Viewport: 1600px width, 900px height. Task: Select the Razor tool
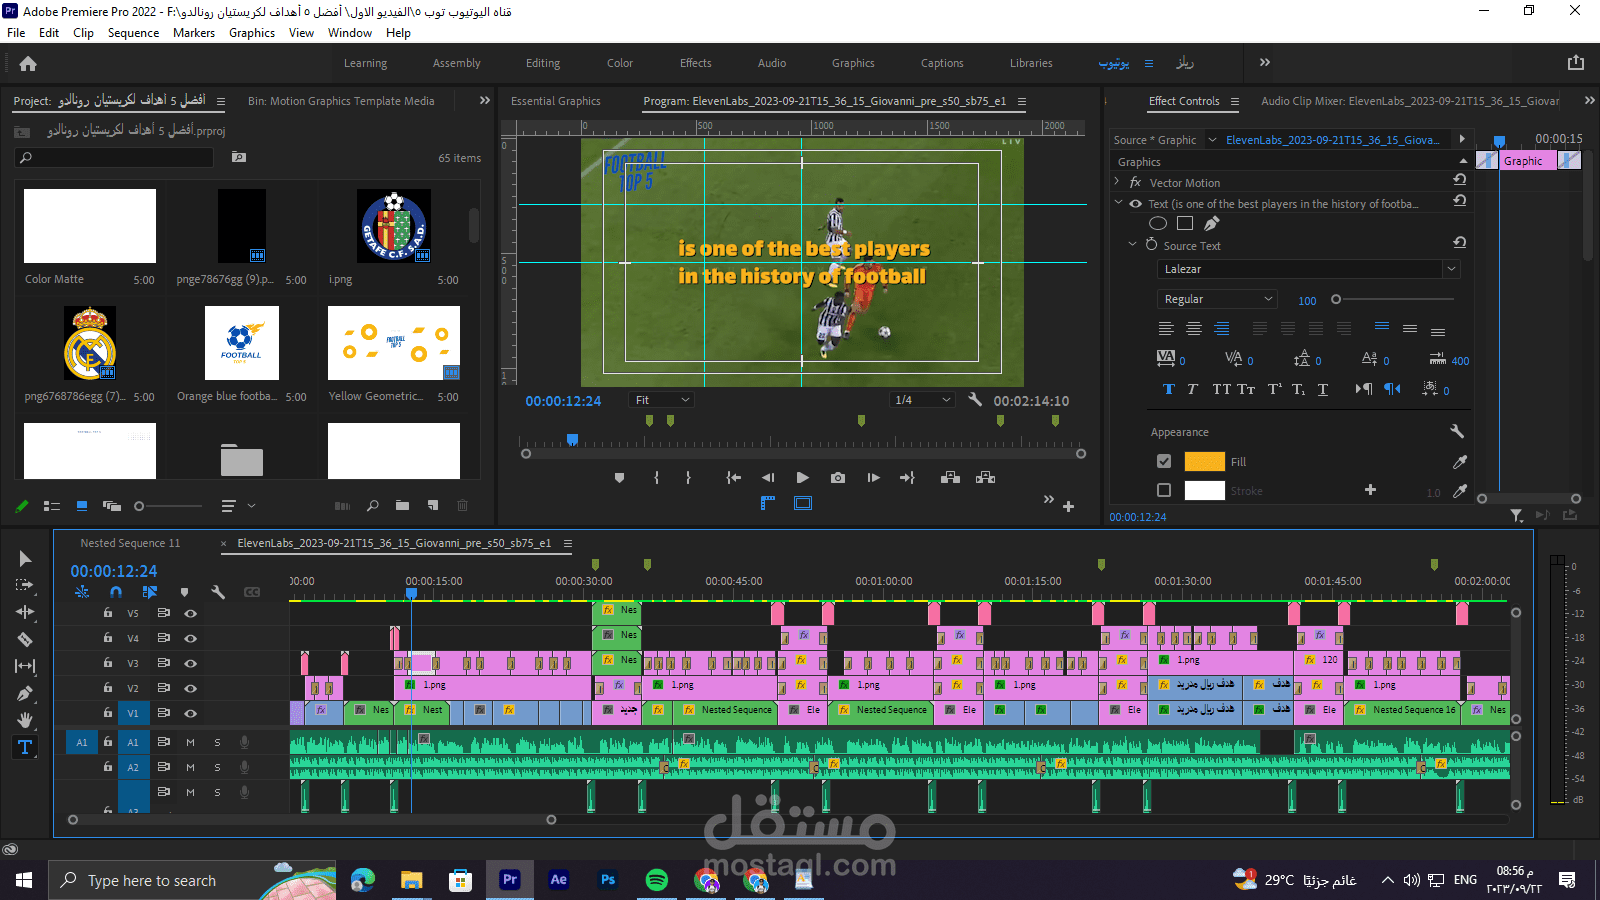[x=25, y=639]
